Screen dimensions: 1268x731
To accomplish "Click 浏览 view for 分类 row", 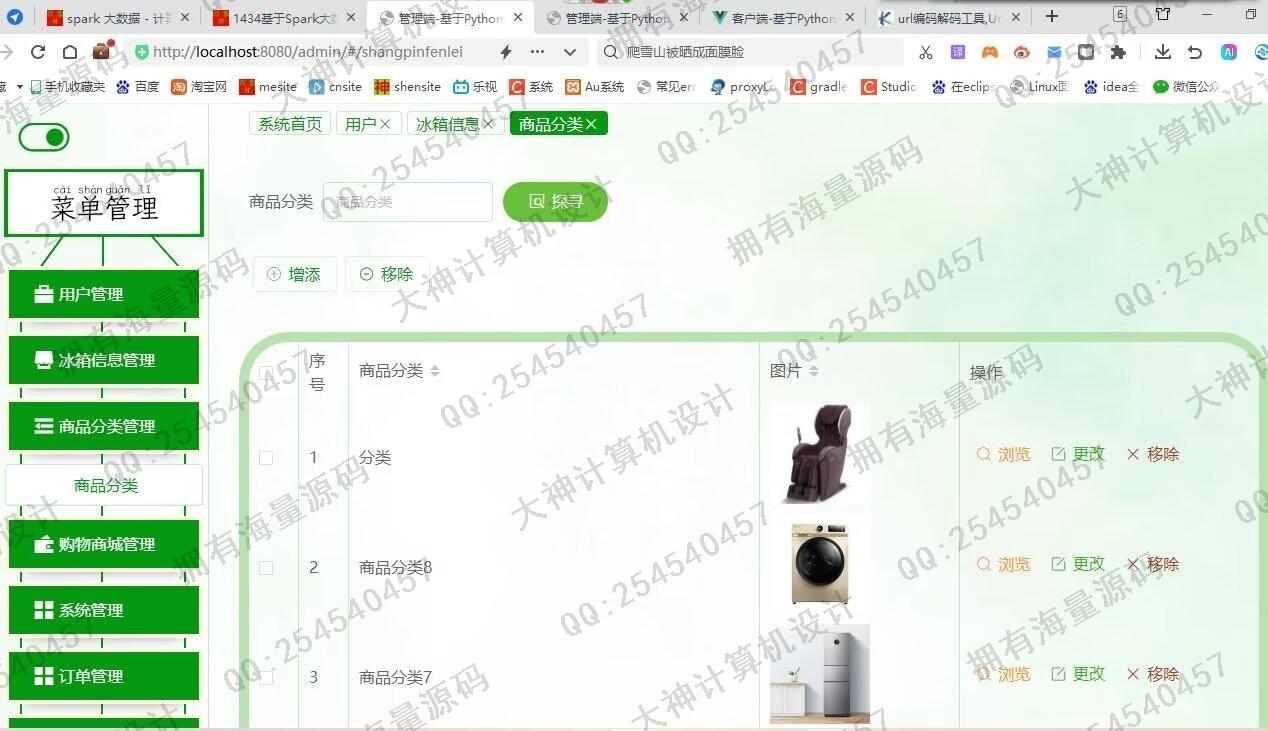I will 1003,454.
